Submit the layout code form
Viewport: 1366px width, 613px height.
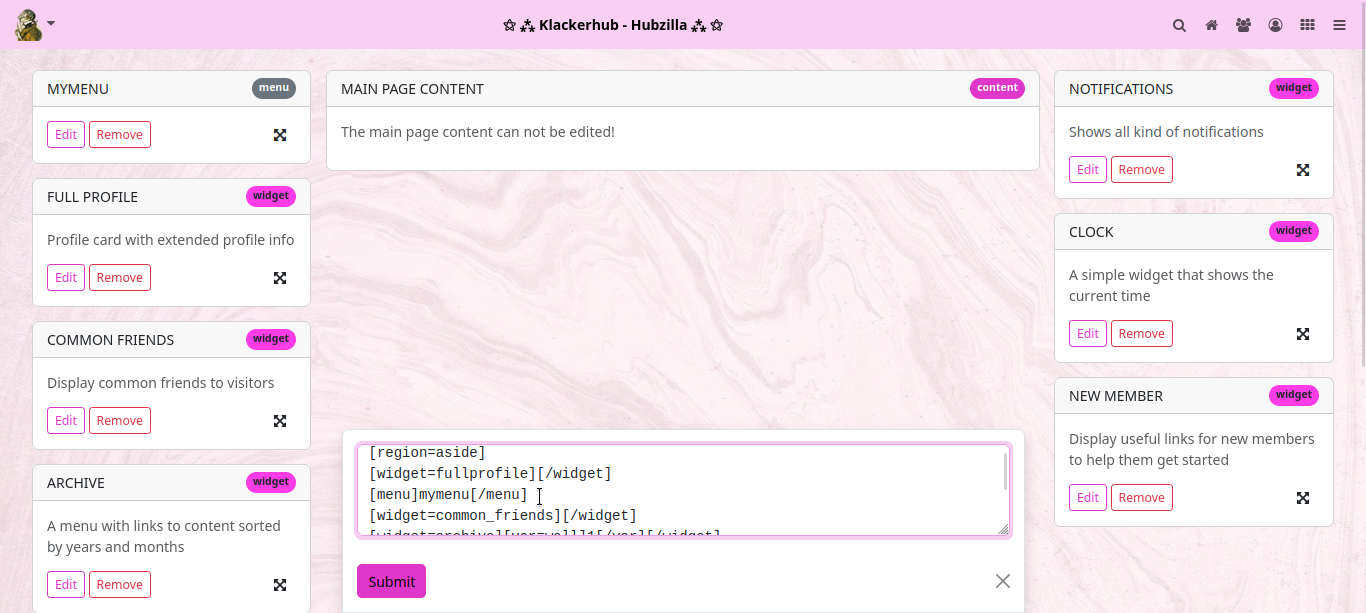click(x=391, y=581)
